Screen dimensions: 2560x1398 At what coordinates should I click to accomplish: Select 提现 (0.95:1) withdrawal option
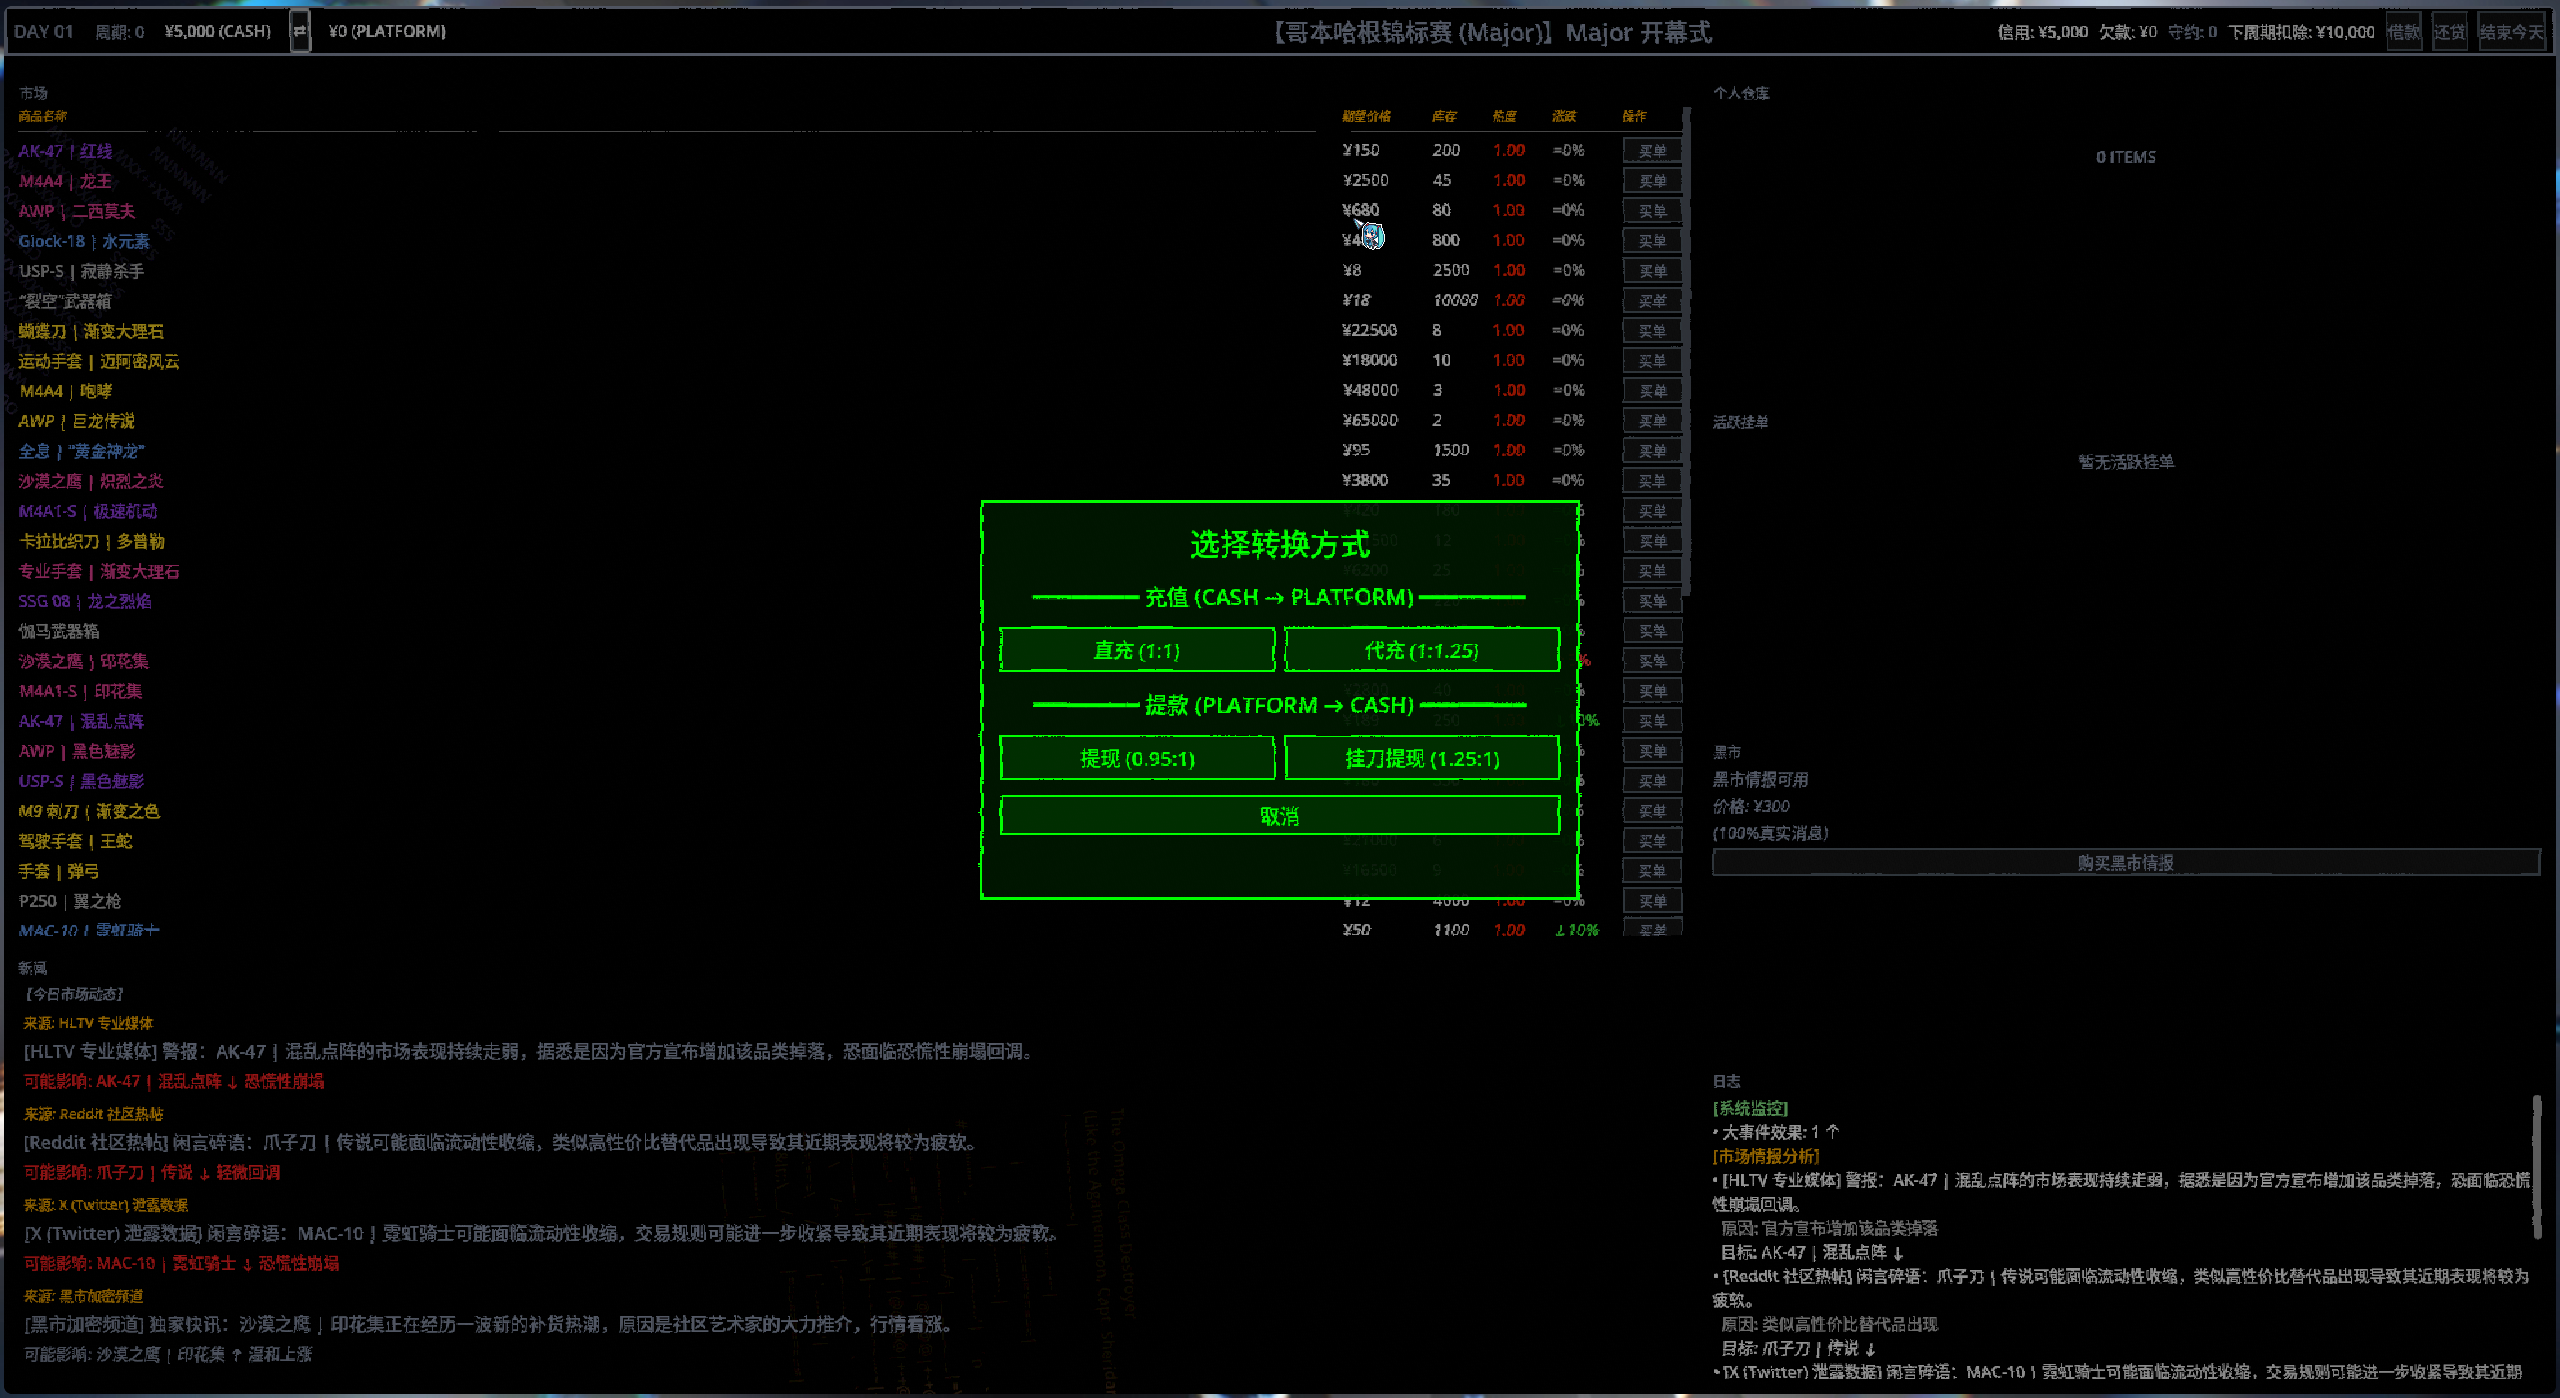click(1137, 759)
